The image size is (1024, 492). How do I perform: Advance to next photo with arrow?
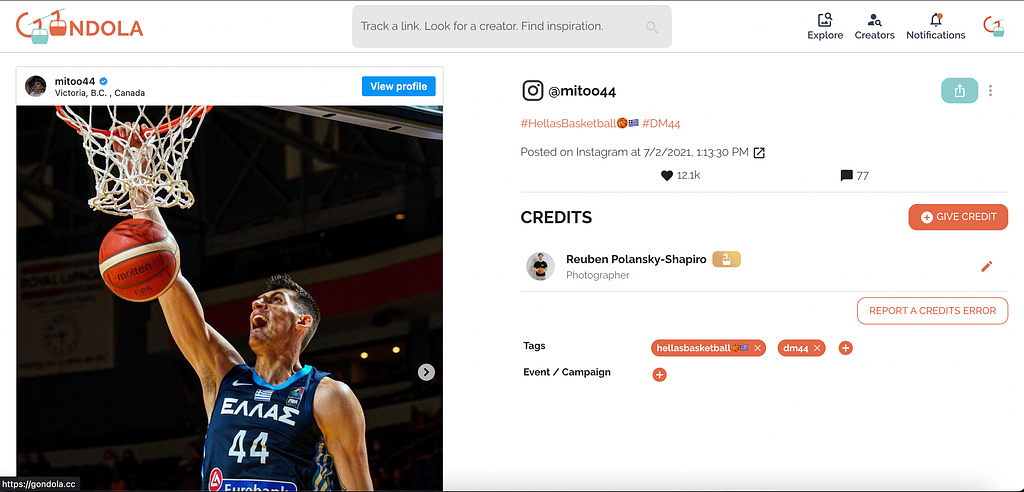426,372
